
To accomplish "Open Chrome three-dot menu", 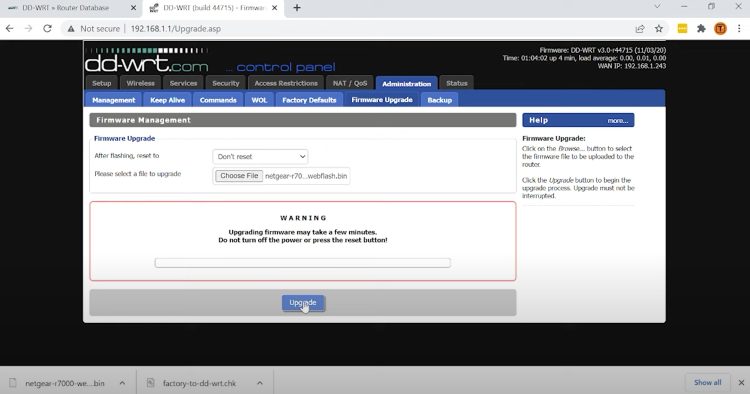I will pos(739,29).
